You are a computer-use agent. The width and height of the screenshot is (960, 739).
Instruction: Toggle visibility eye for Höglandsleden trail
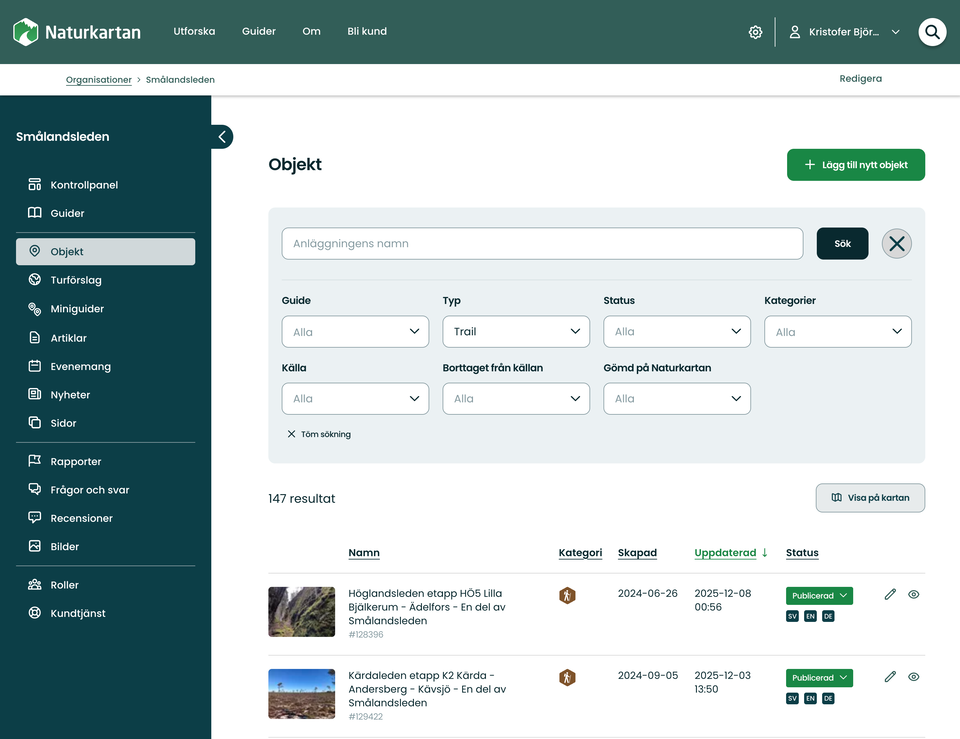coord(913,594)
